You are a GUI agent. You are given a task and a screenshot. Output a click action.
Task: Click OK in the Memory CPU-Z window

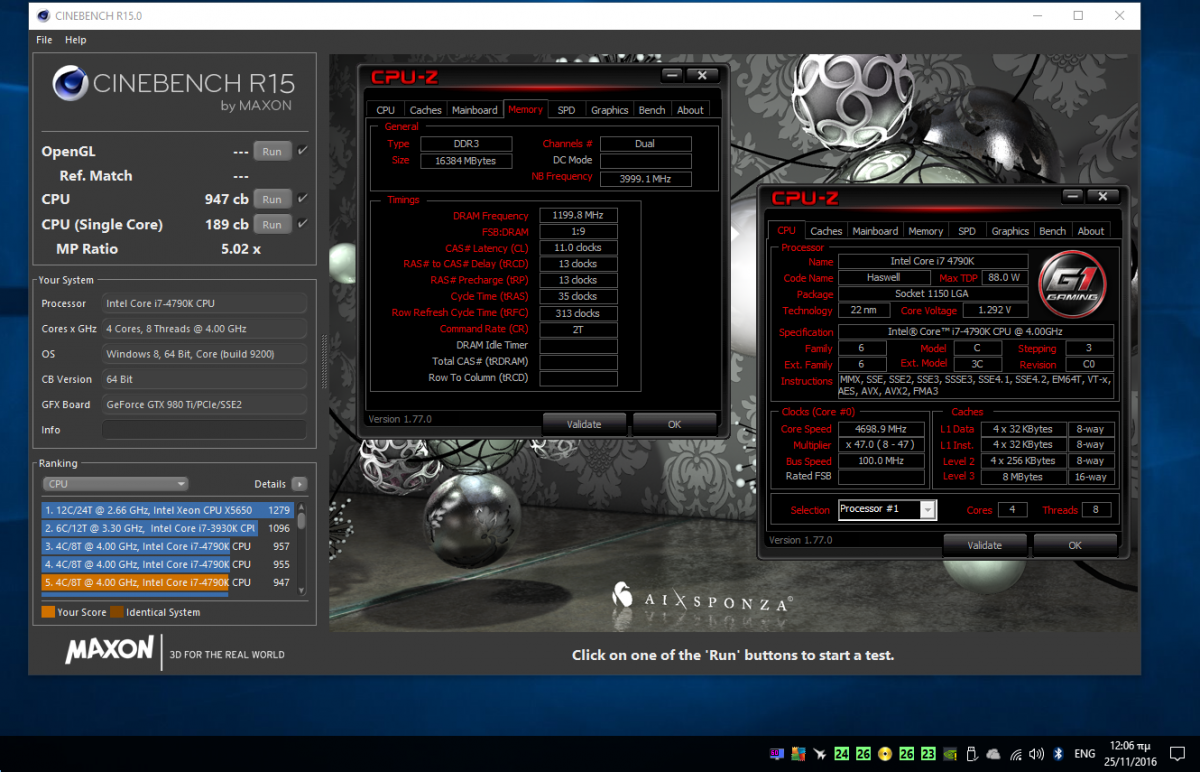674,424
